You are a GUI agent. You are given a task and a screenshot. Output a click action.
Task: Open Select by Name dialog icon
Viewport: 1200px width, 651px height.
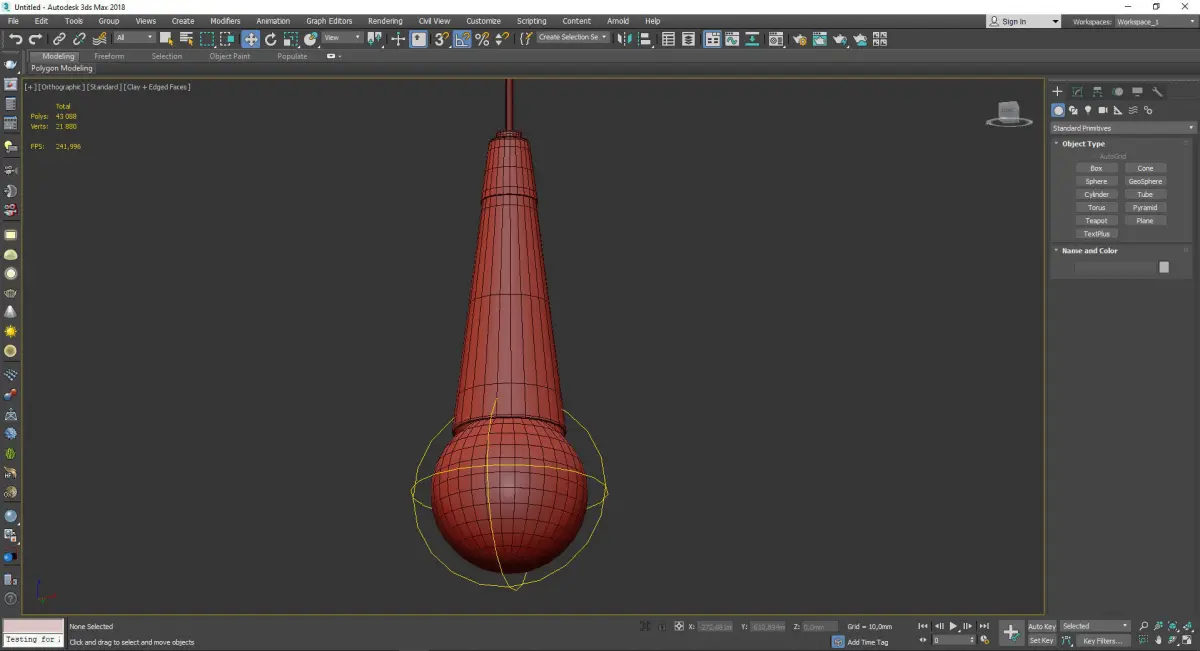coord(186,39)
